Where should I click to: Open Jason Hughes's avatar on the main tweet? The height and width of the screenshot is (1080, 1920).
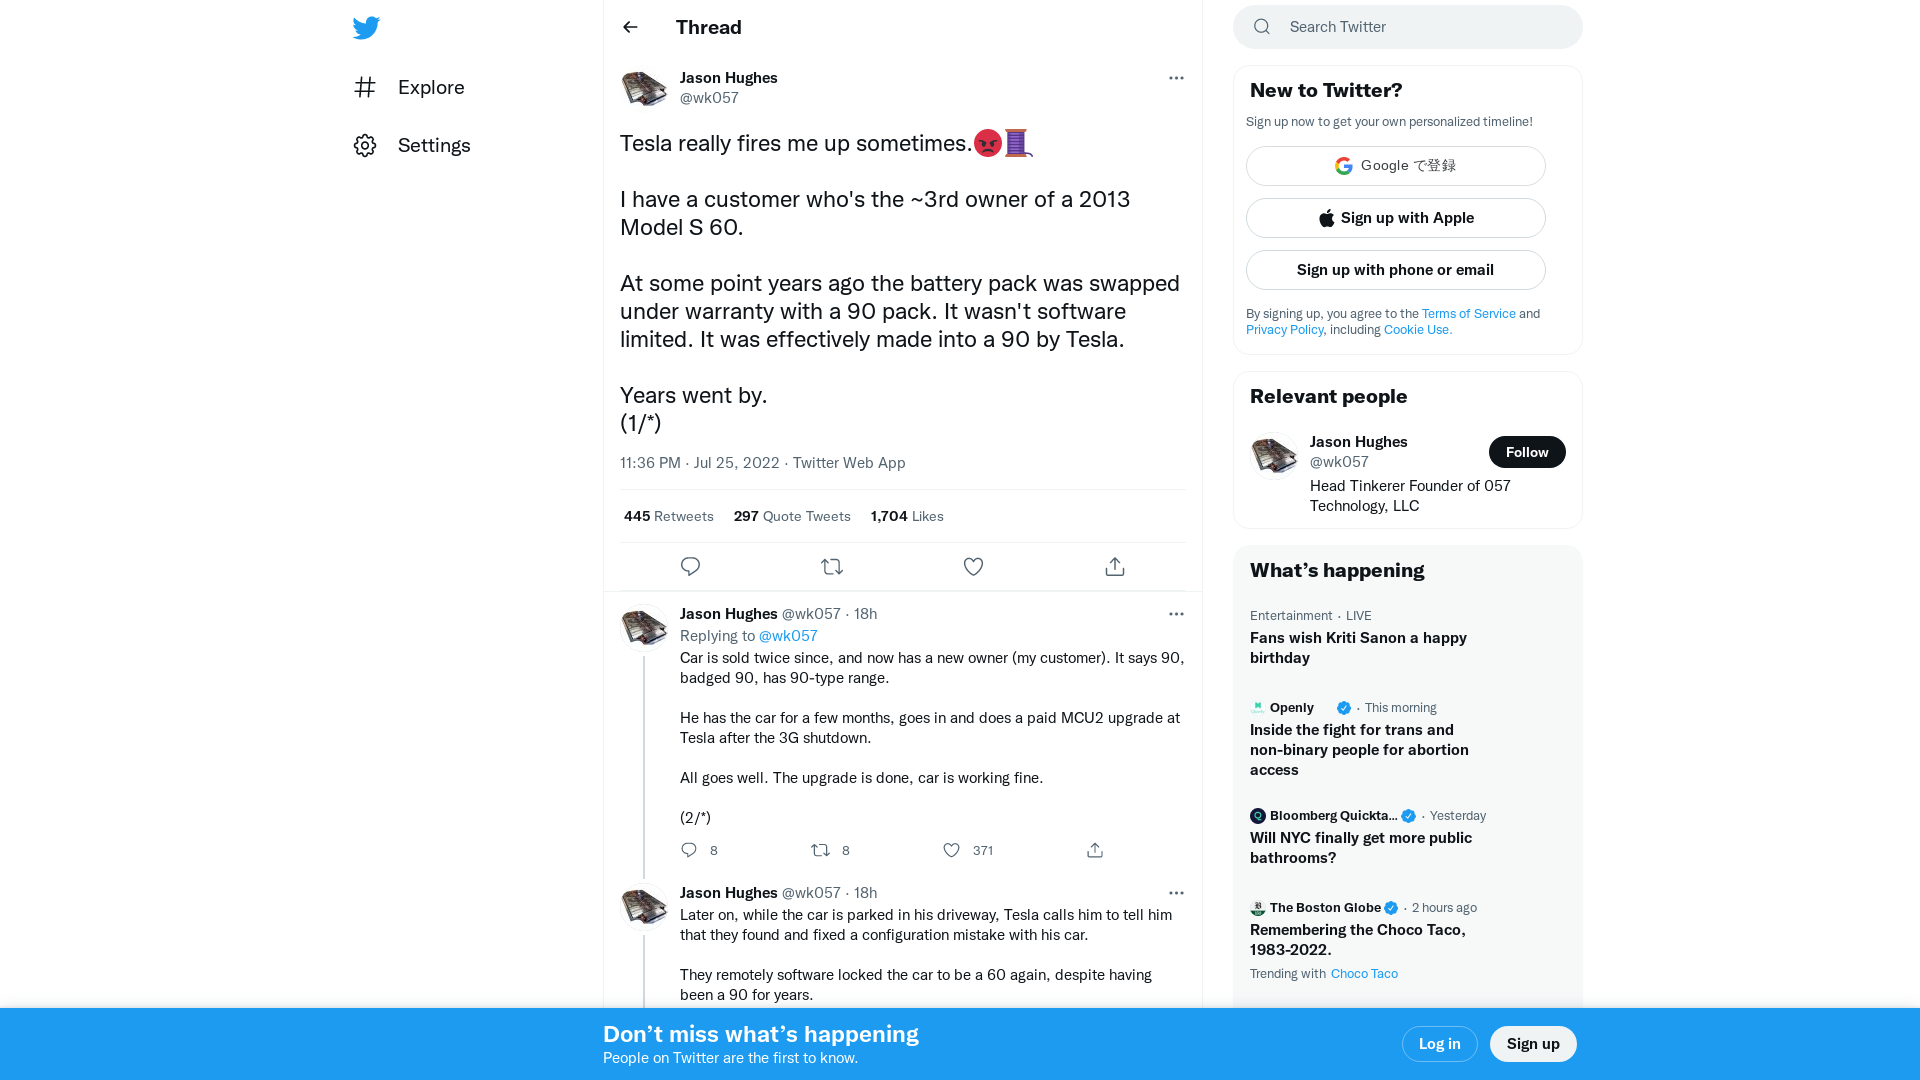tap(644, 88)
